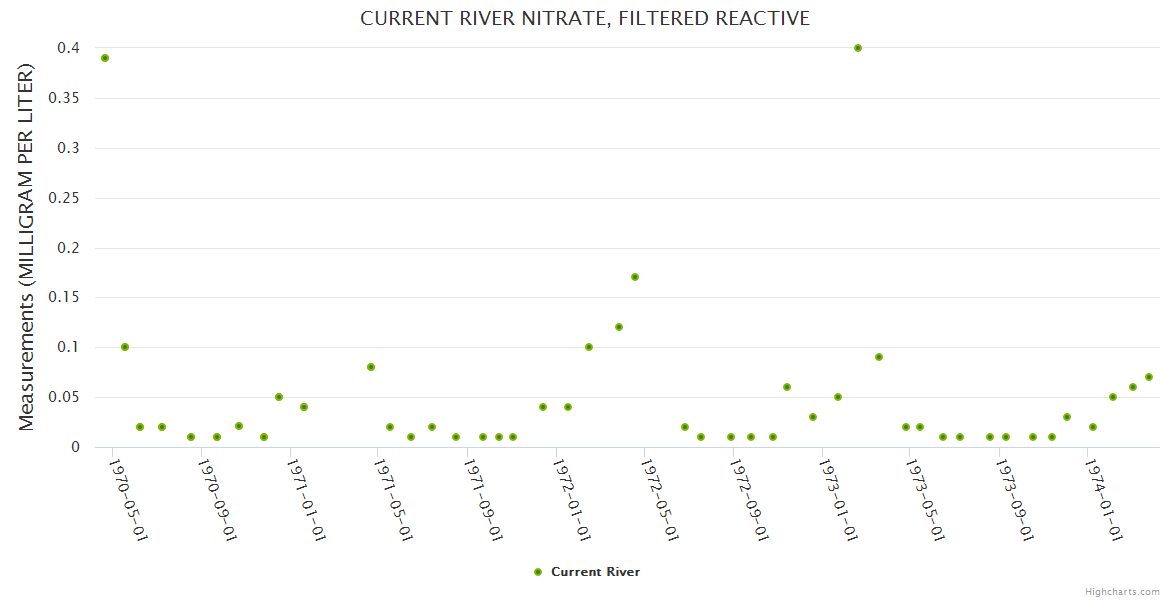Click the 0.1 point near 1970-05-01
This screenshot has height=600, width=1170.
click(x=125, y=347)
